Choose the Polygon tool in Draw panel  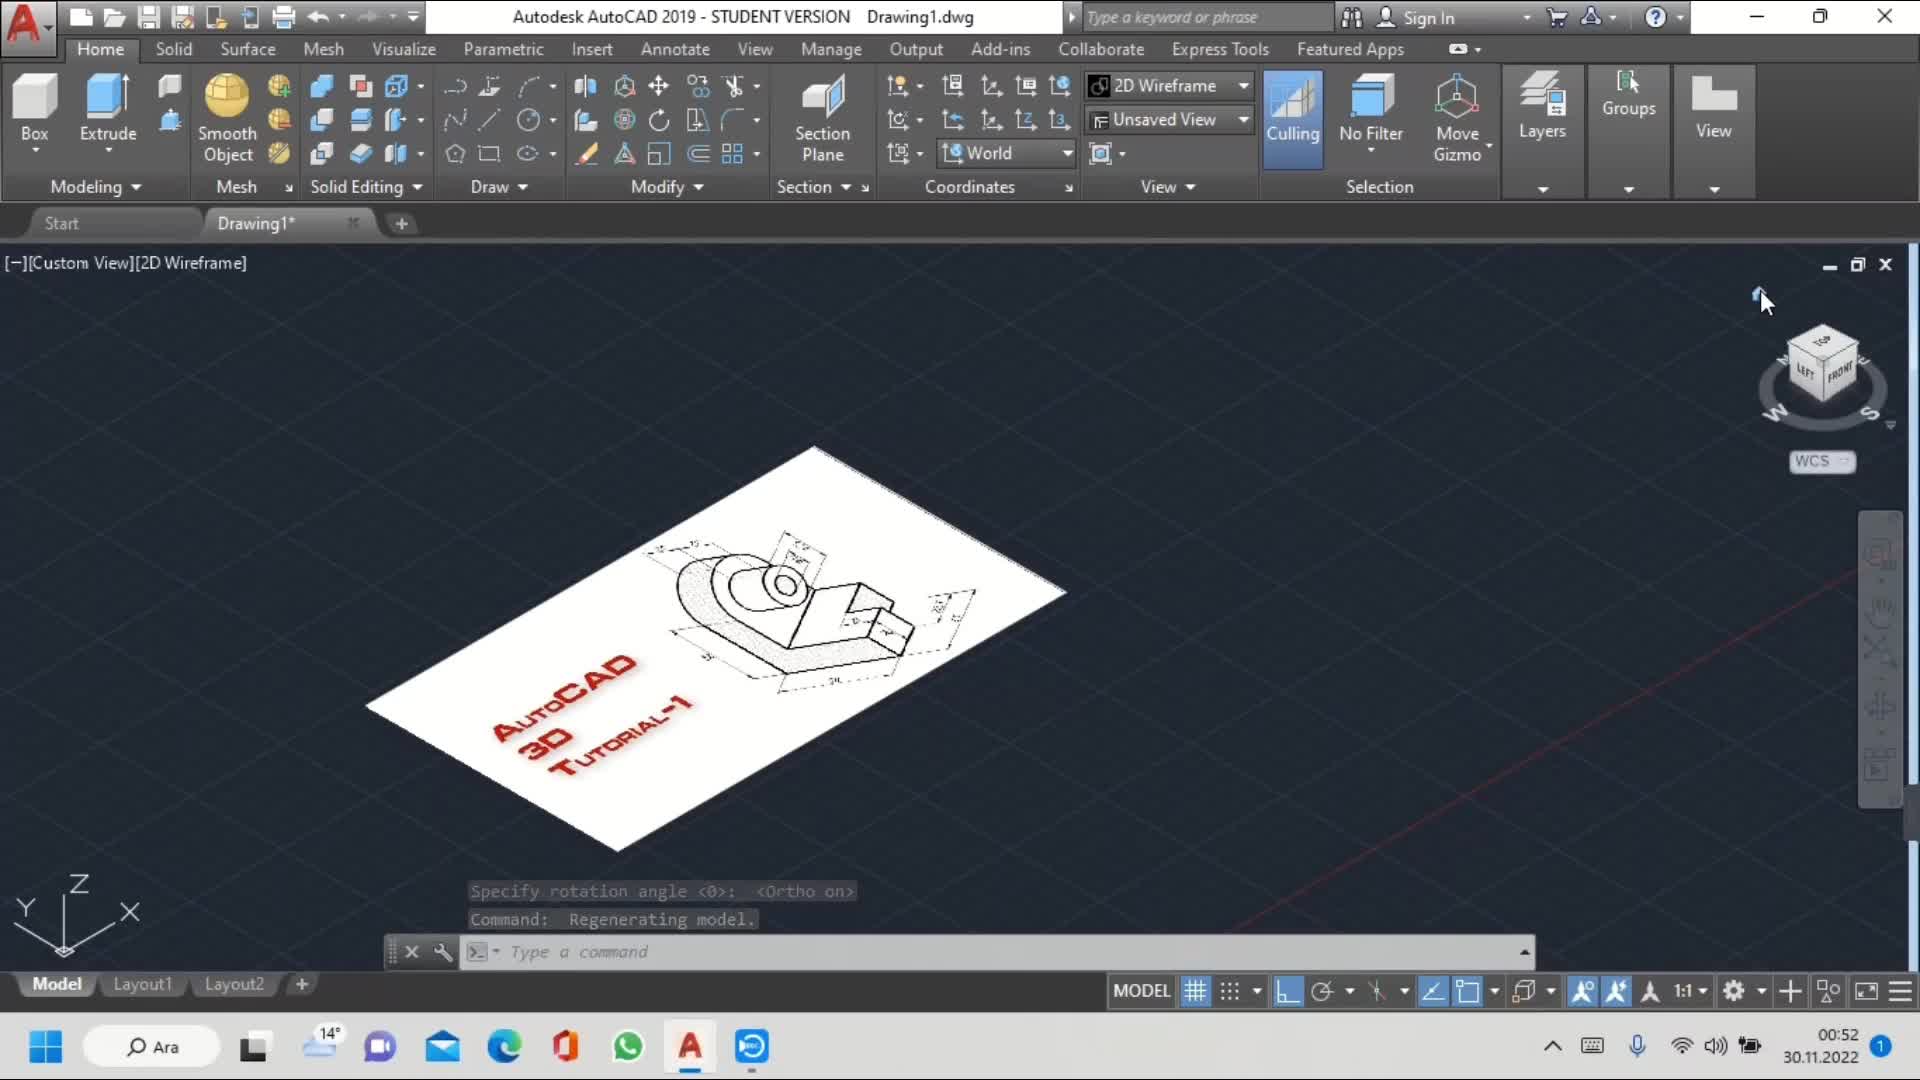tap(455, 154)
